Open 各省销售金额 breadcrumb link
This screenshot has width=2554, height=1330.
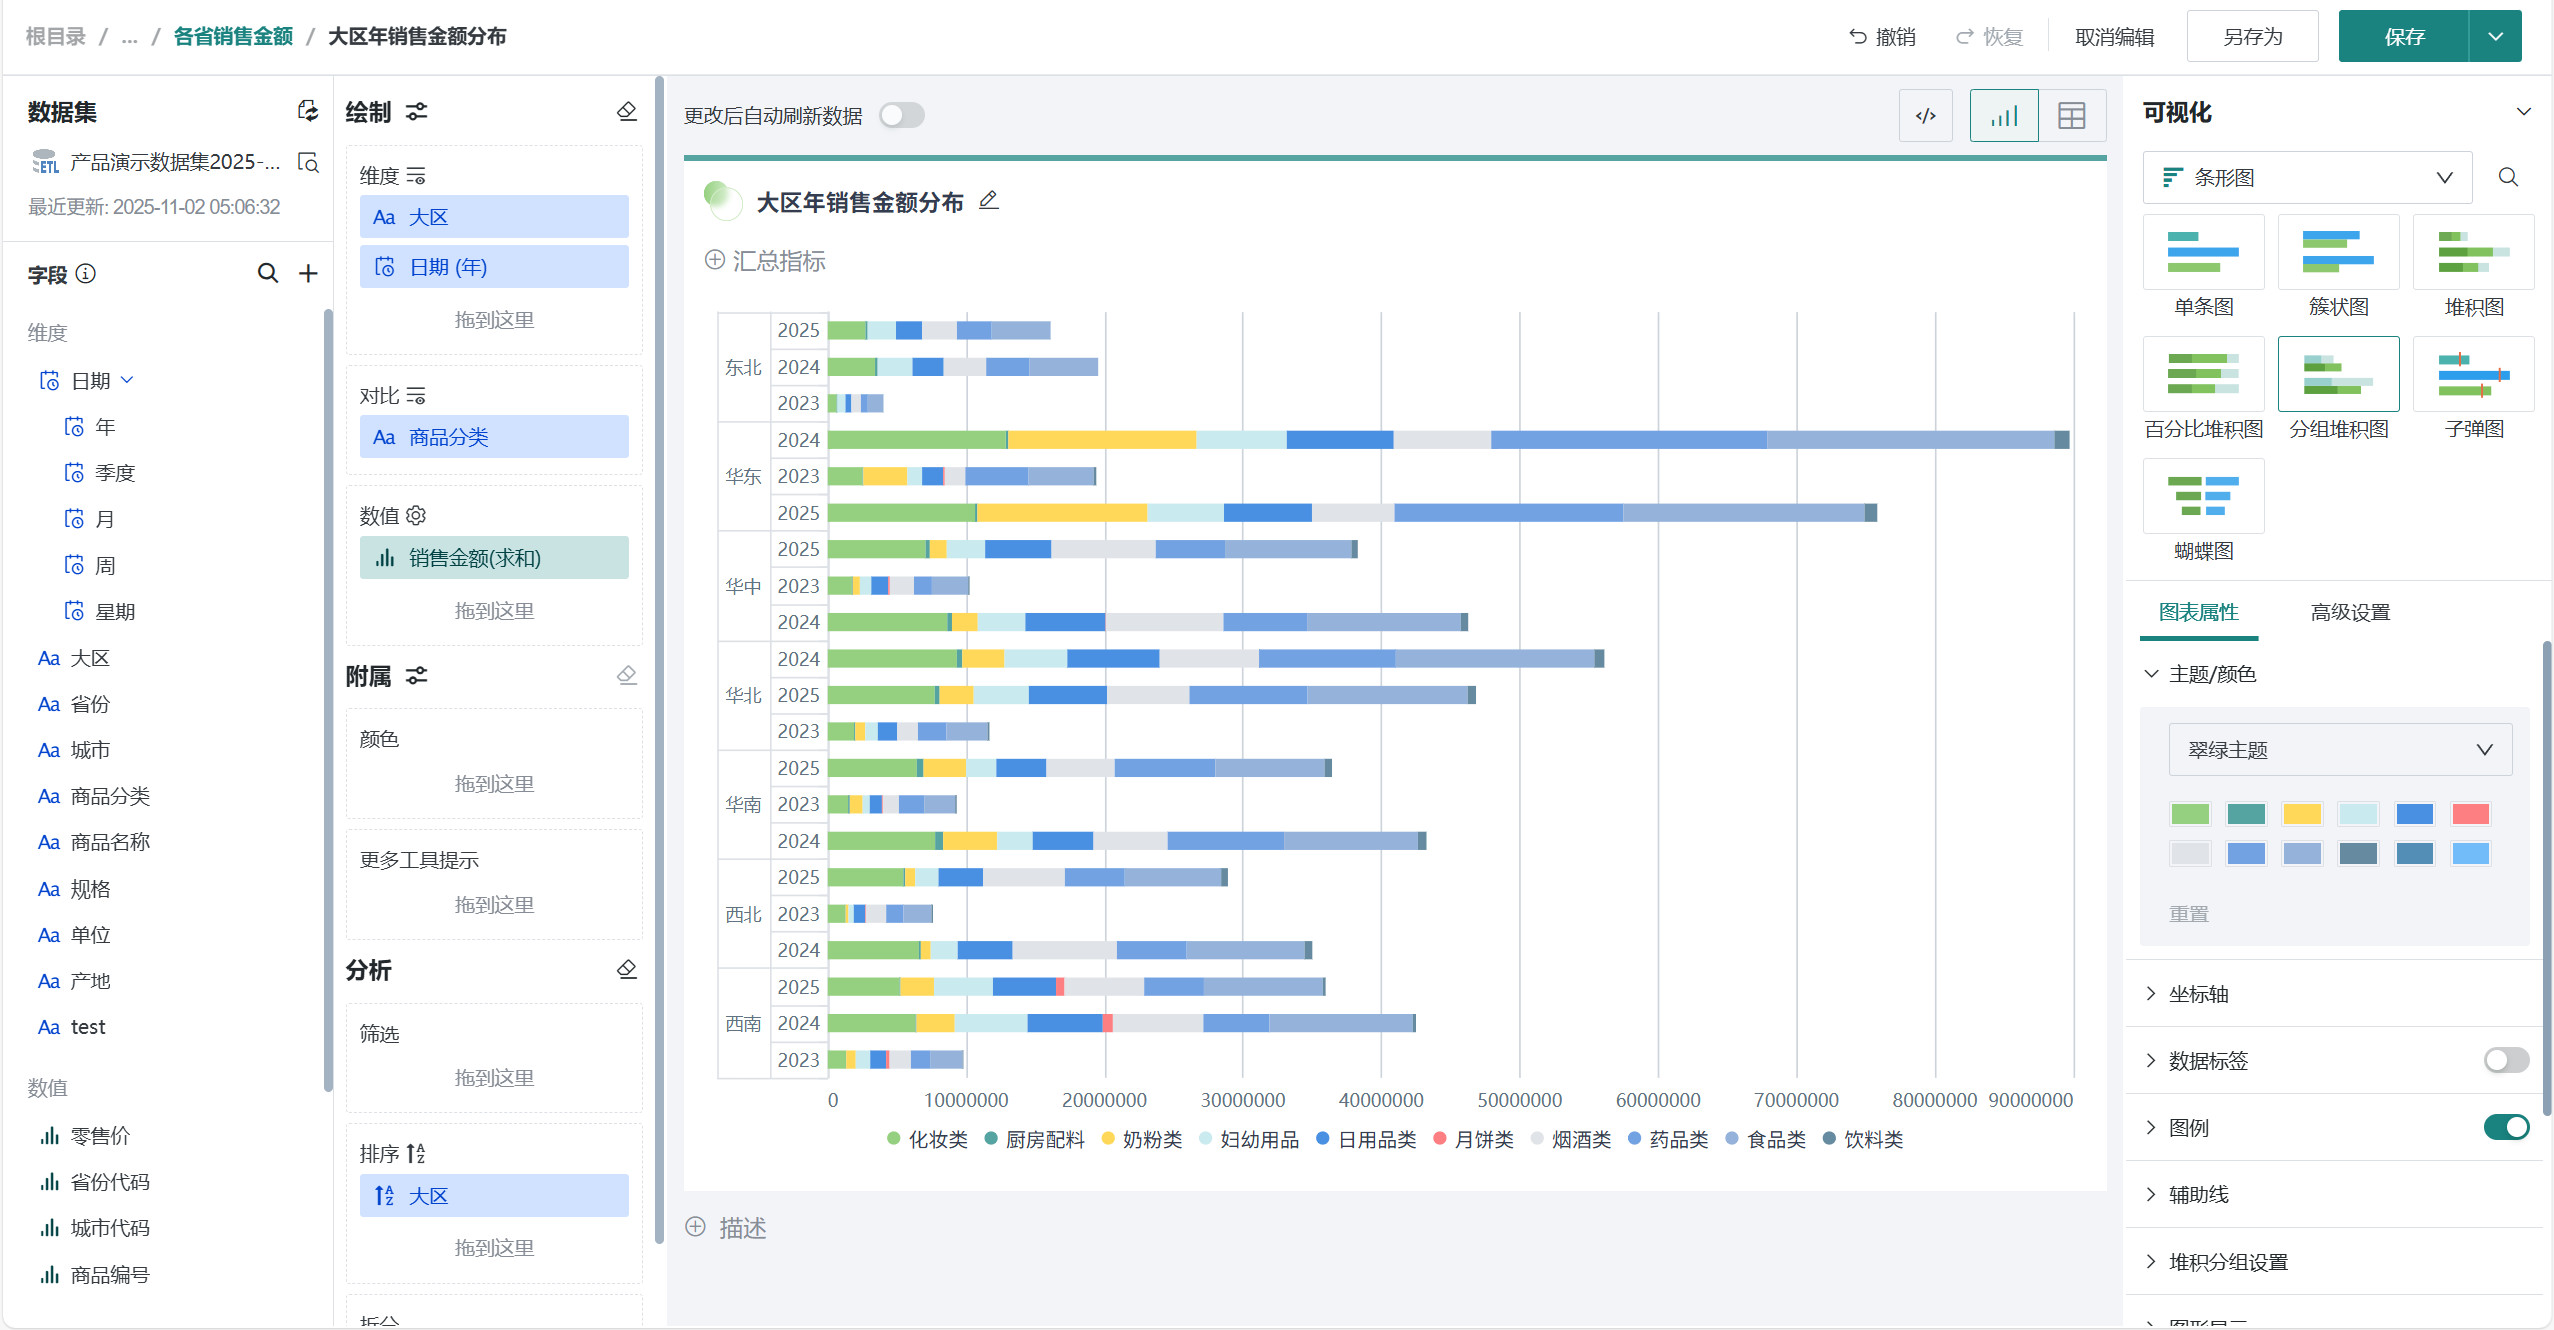coord(233,37)
